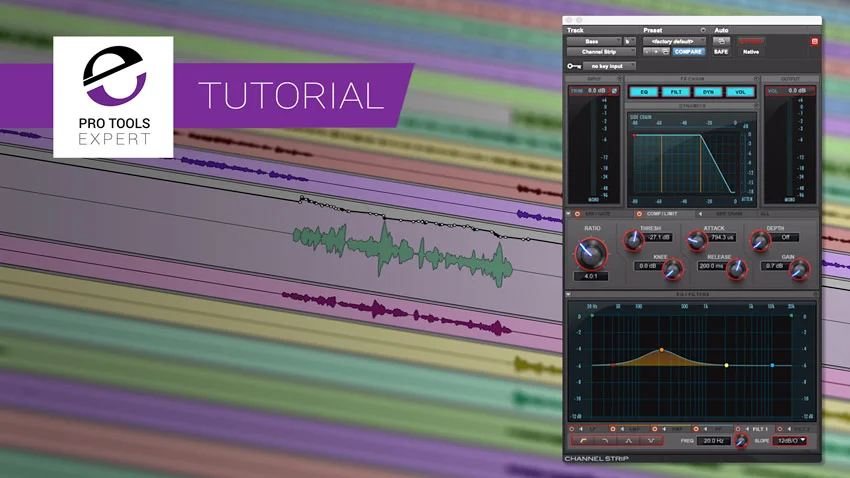The width and height of the screenshot is (850, 478).
Task: Toggle the LMF band enable circle
Action: [x=613, y=429]
